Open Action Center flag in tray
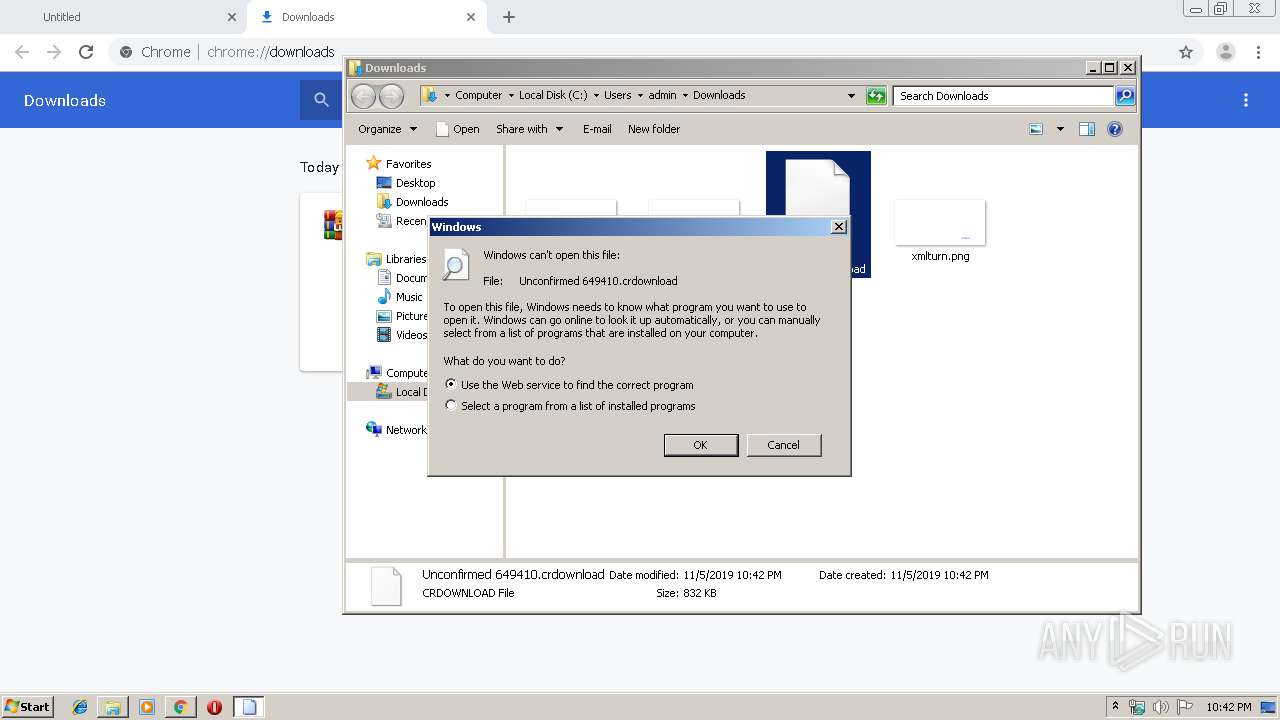The width and height of the screenshot is (1280, 720). point(1185,707)
